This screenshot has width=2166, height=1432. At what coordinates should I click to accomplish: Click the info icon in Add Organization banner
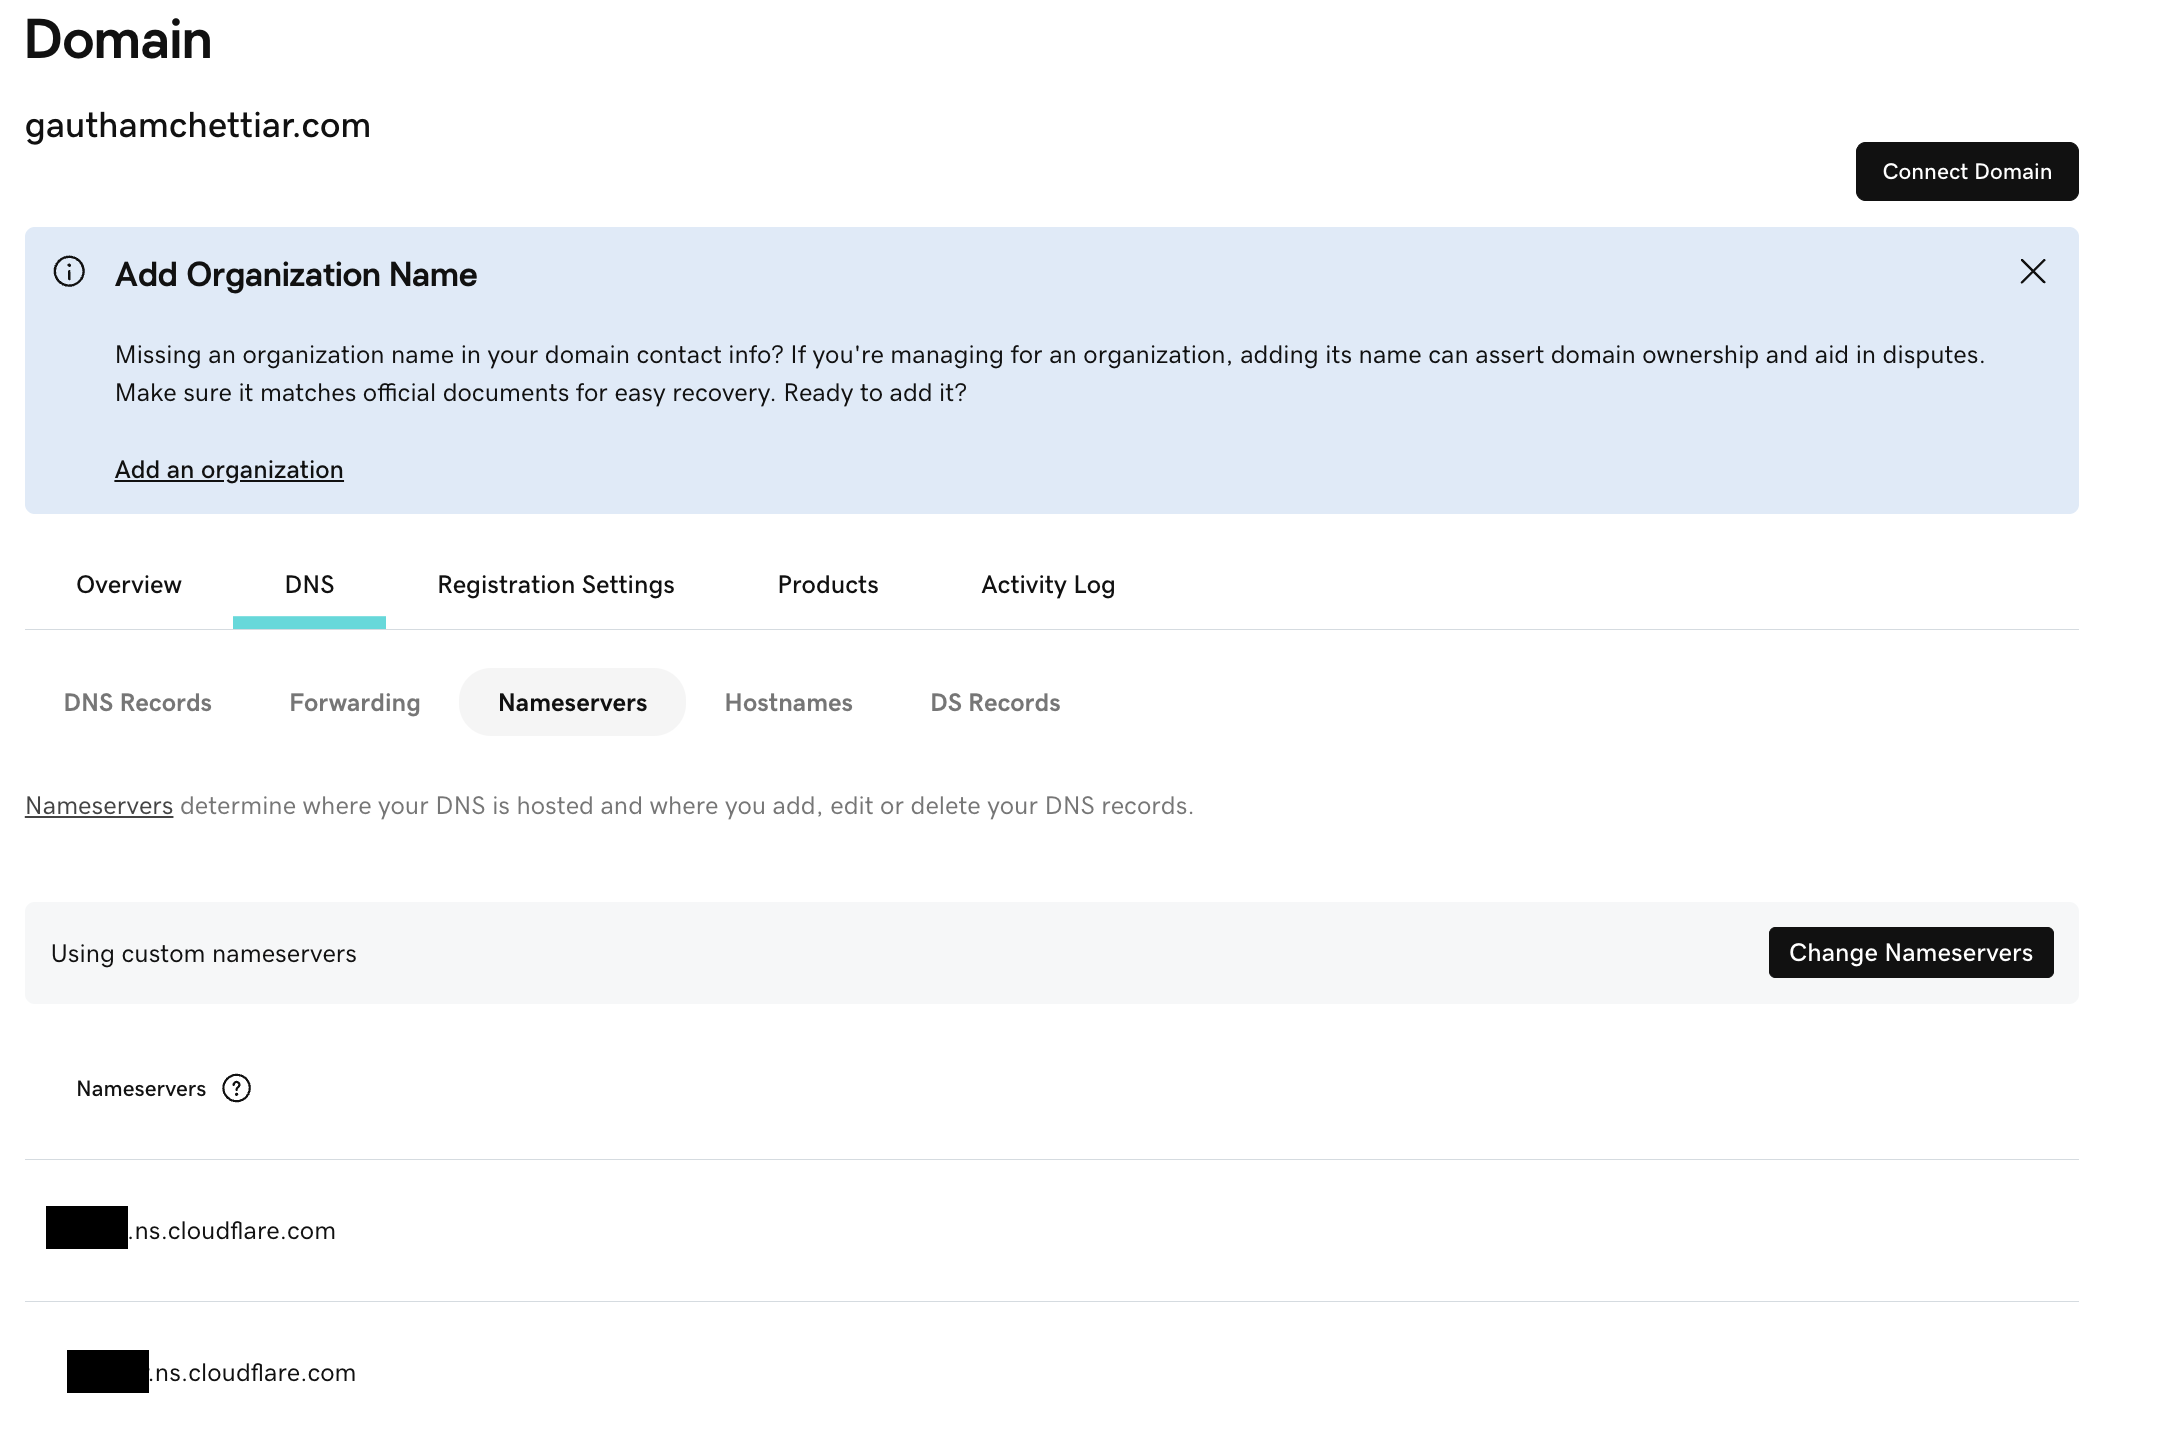click(x=68, y=271)
